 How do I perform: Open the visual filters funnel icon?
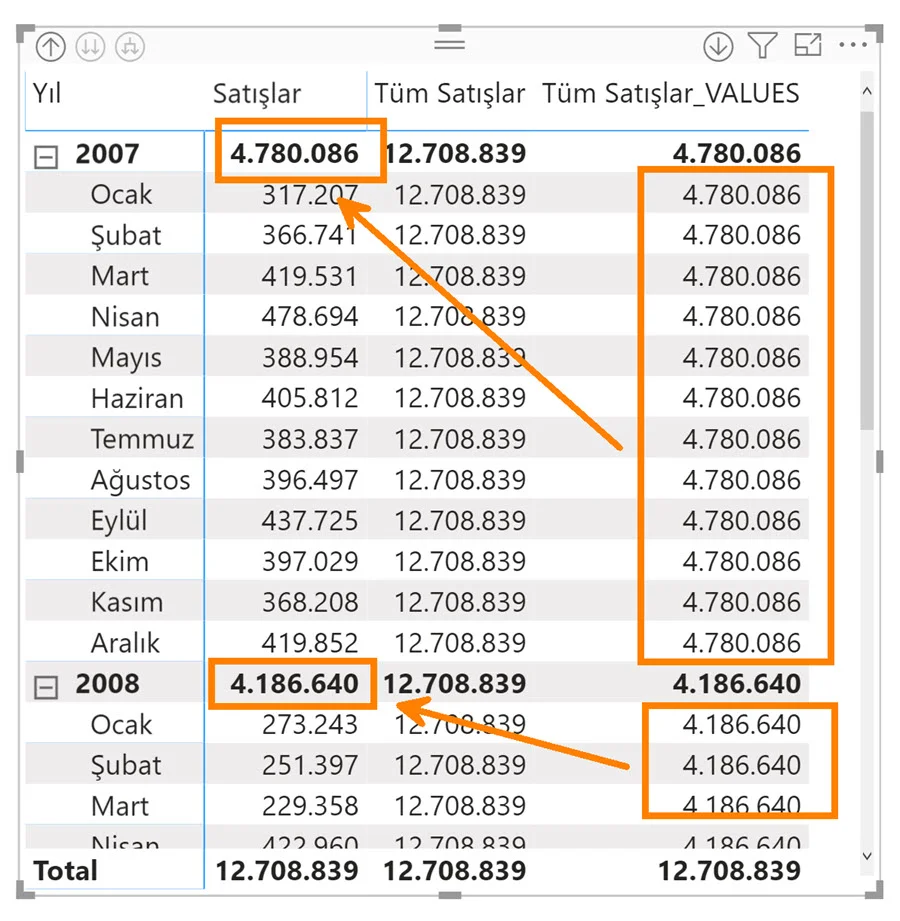coord(762,46)
